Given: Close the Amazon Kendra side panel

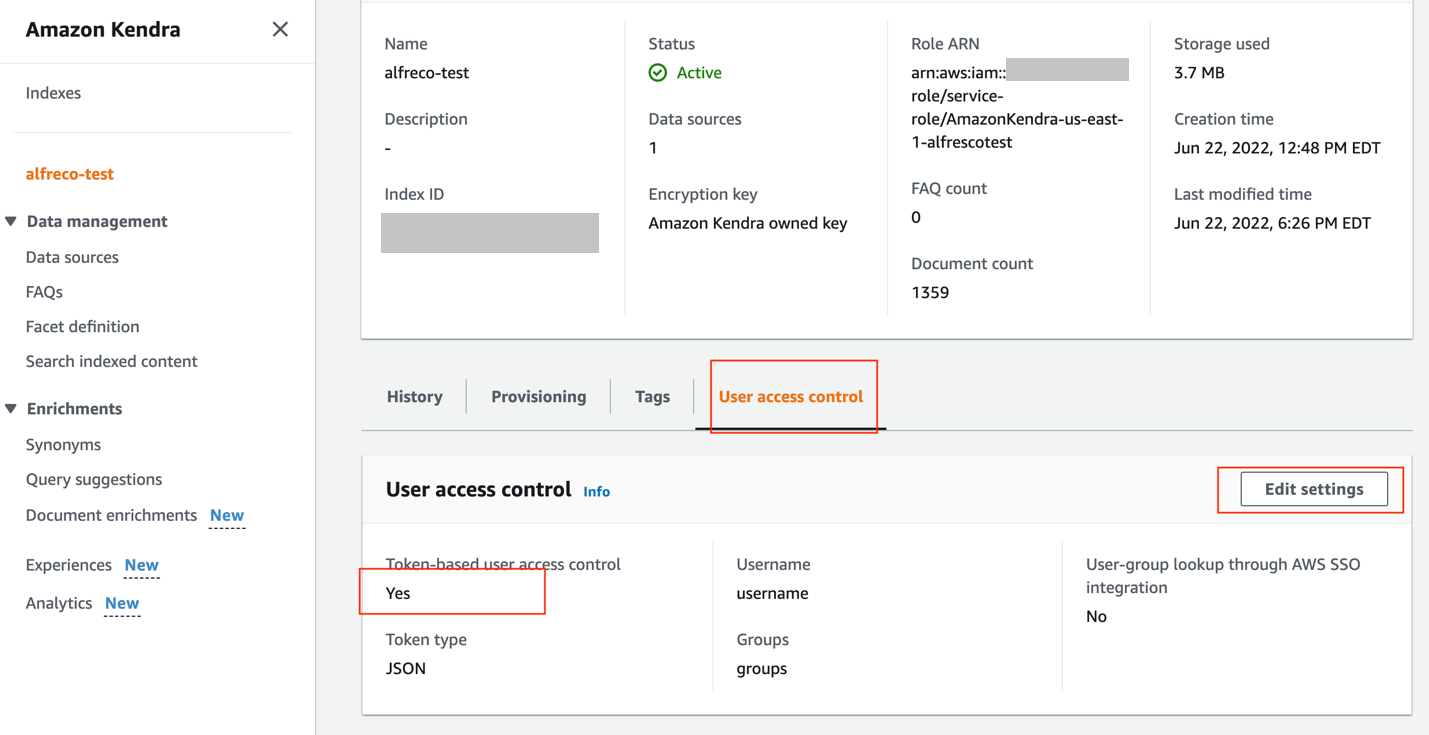Looking at the screenshot, I should (280, 29).
